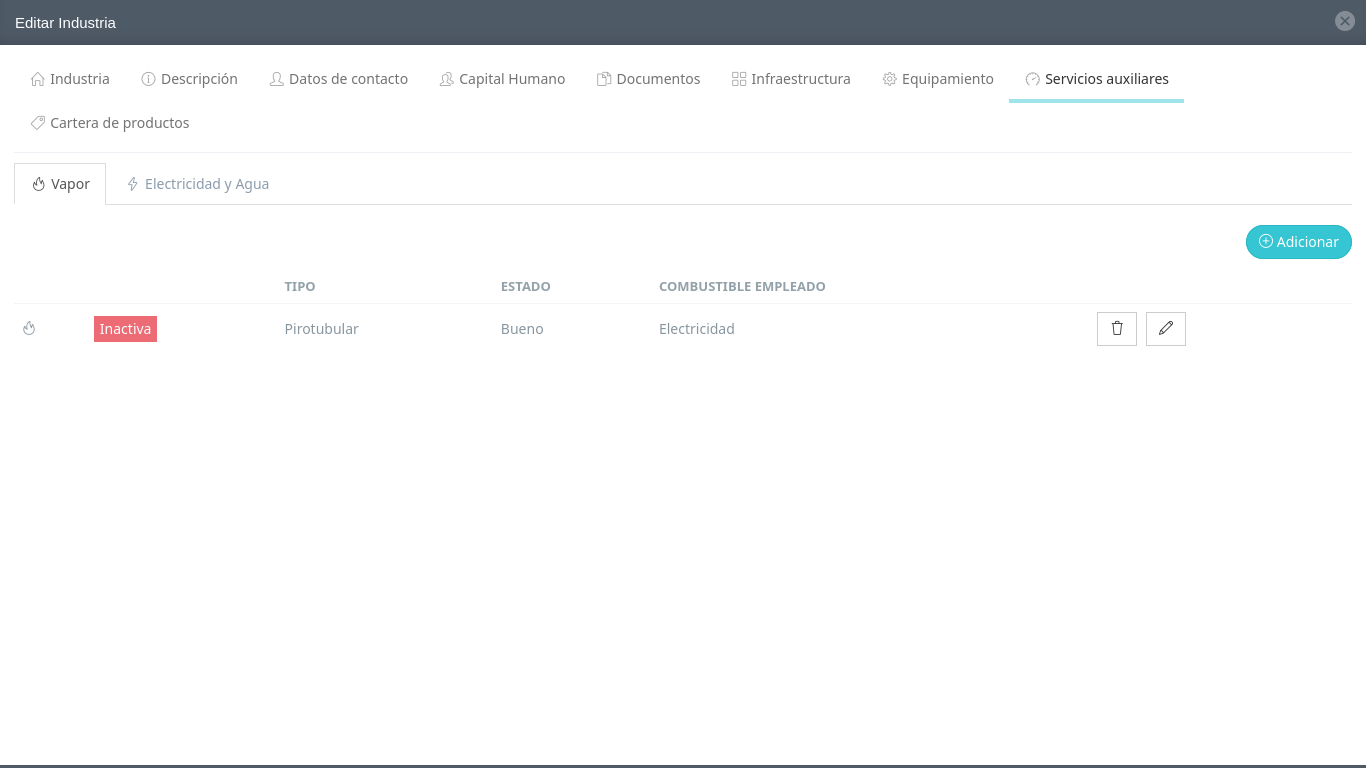Screen dimensions: 1366x768
Task: Close the Editar Industria dialog
Action: pos(1344,21)
